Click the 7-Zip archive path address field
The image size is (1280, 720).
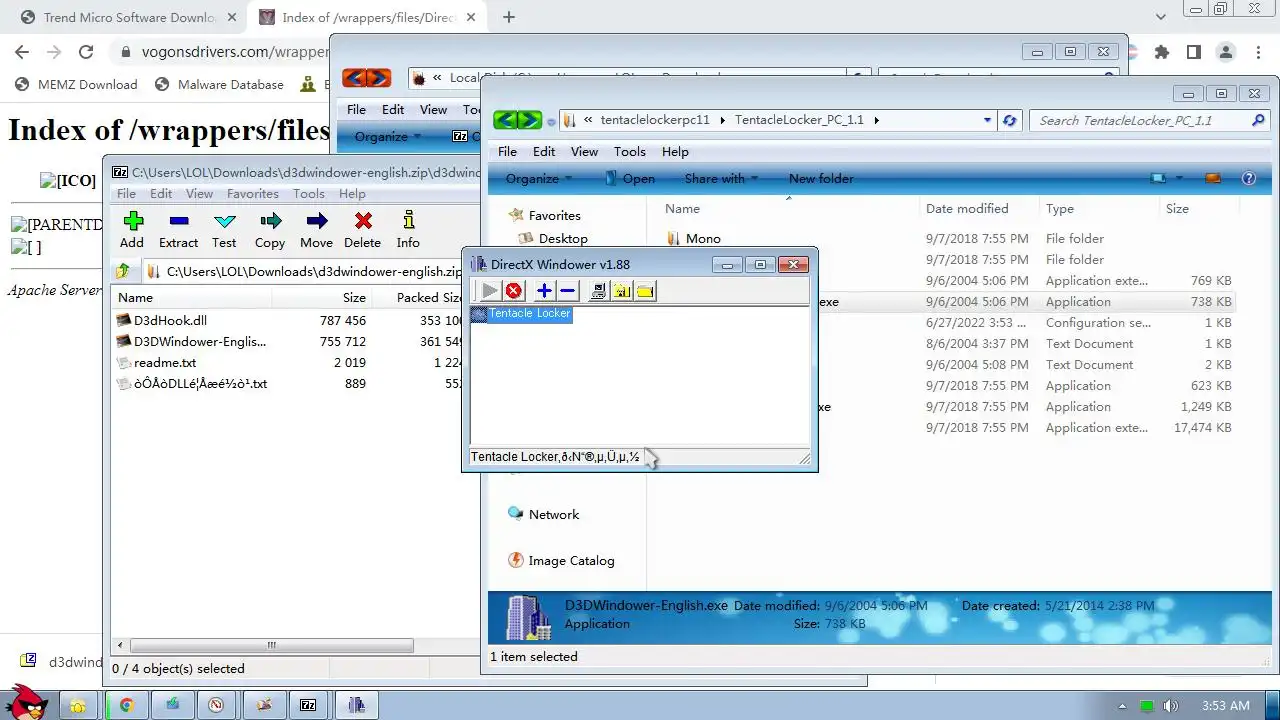pos(314,271)
